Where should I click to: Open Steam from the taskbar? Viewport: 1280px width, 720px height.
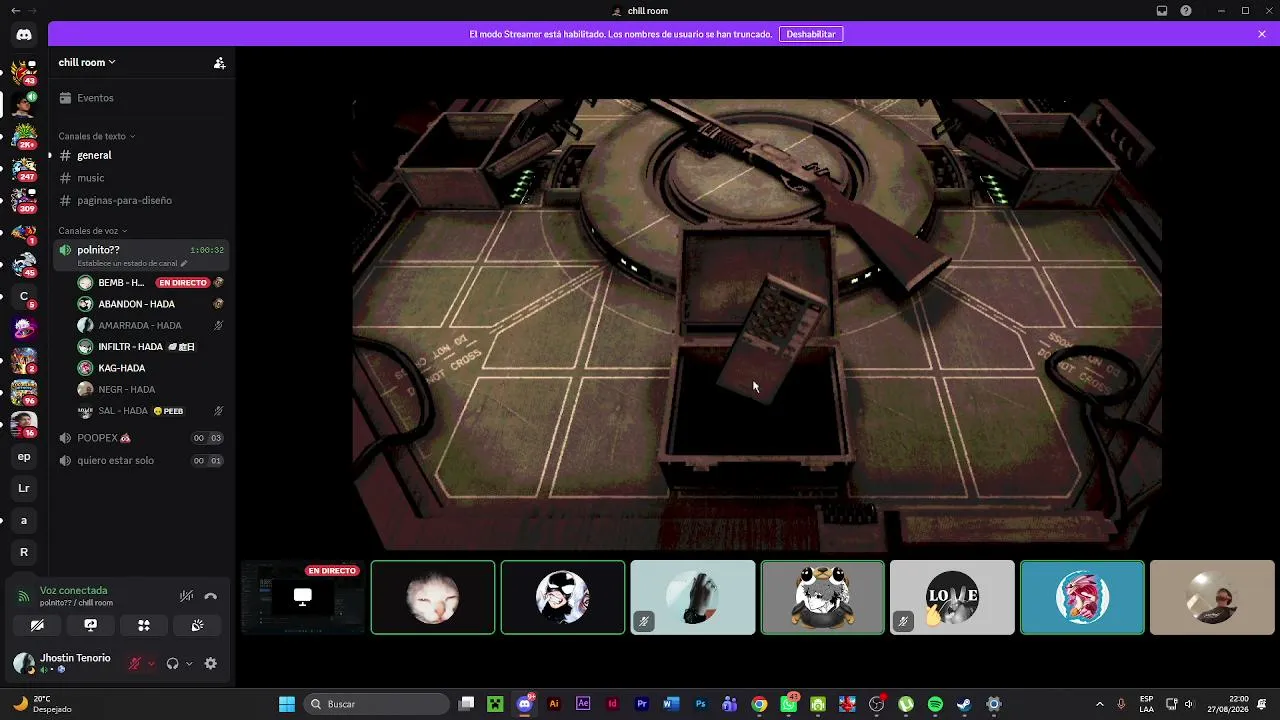[964, 704]
